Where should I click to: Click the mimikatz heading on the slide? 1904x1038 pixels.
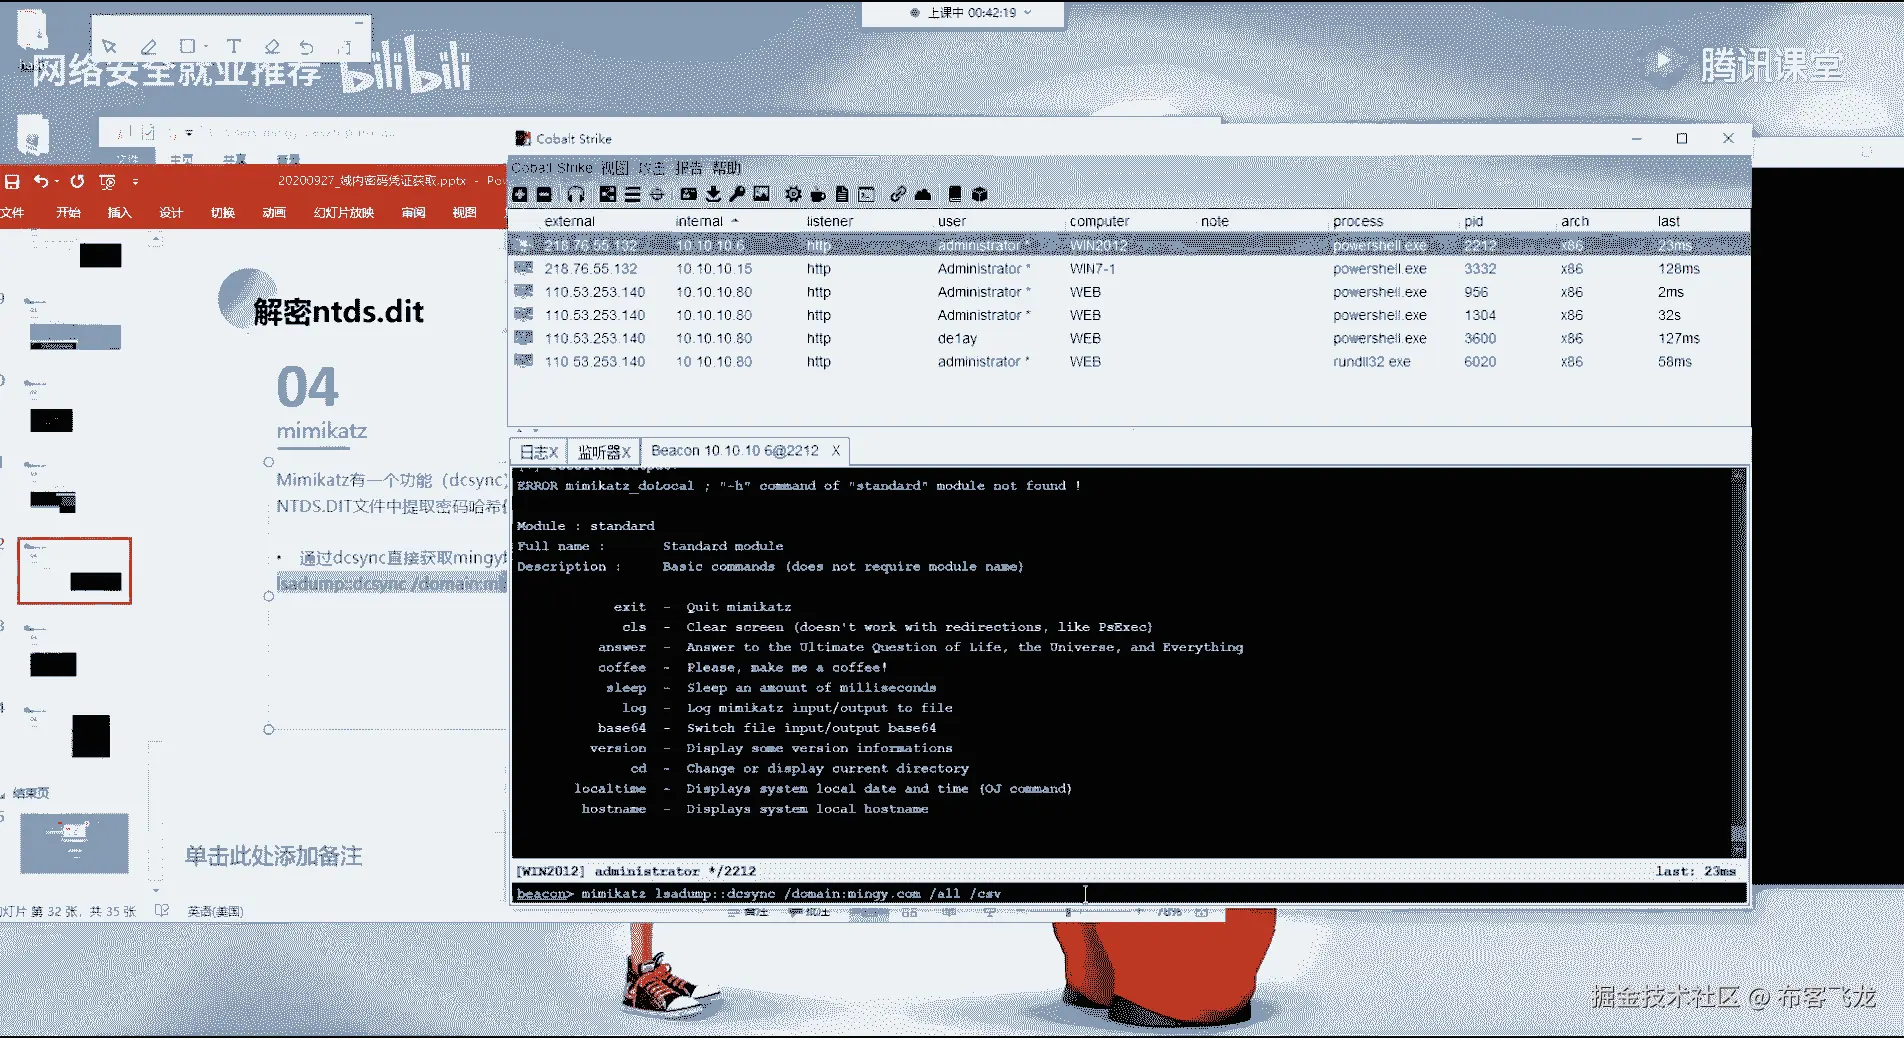[x=322, y=431]
